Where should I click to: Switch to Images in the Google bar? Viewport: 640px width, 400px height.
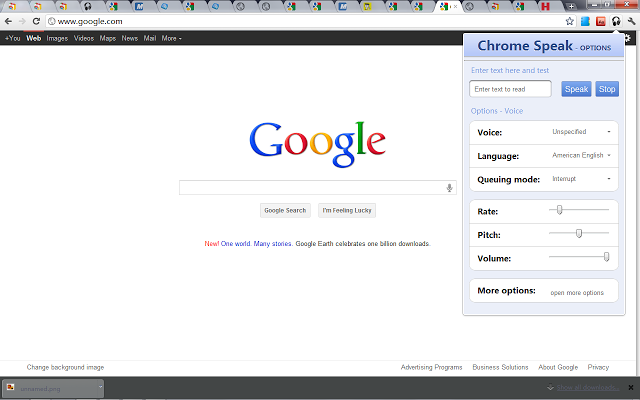(57, 38)
